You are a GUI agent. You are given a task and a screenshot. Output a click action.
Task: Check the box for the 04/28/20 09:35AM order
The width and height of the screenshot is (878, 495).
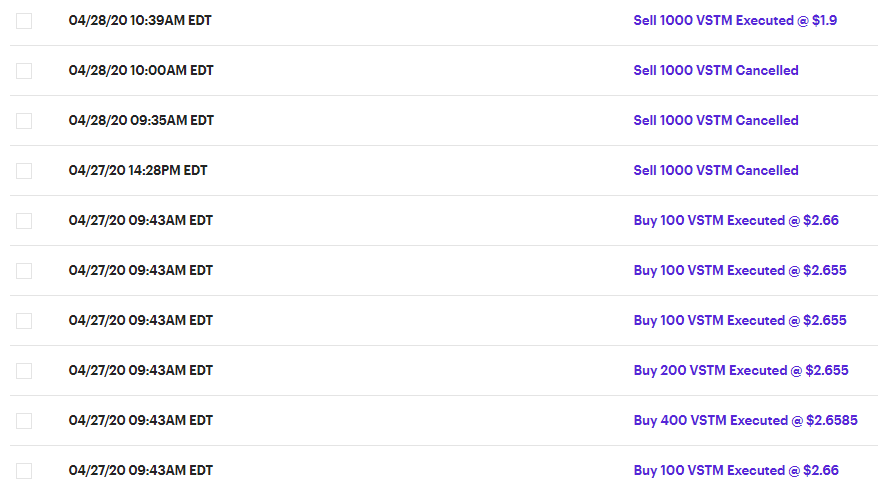click(24, 121)
